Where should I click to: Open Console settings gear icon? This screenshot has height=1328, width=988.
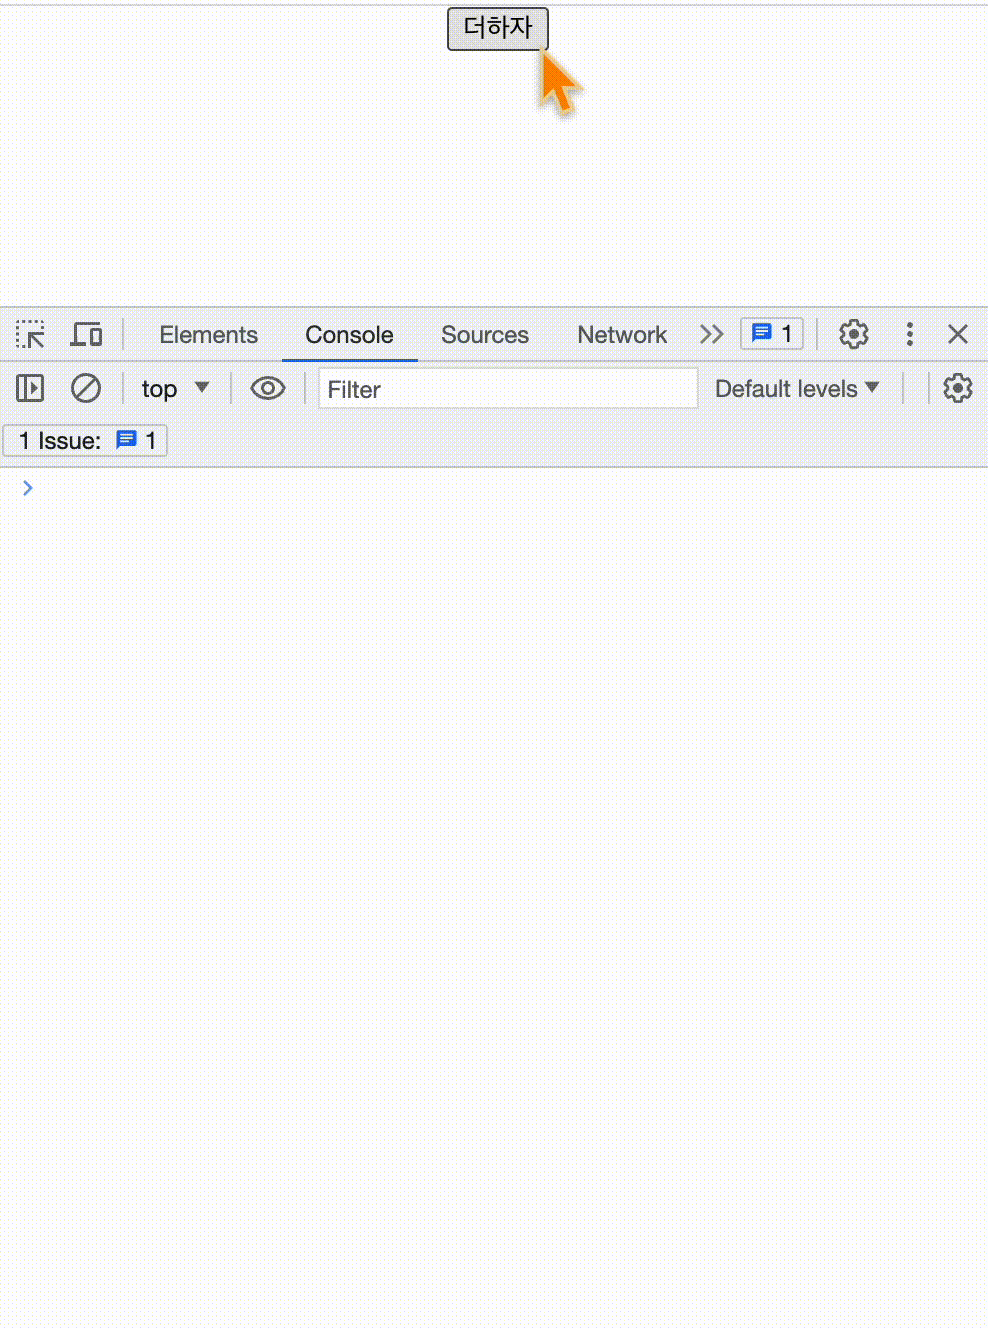point(957,388)
